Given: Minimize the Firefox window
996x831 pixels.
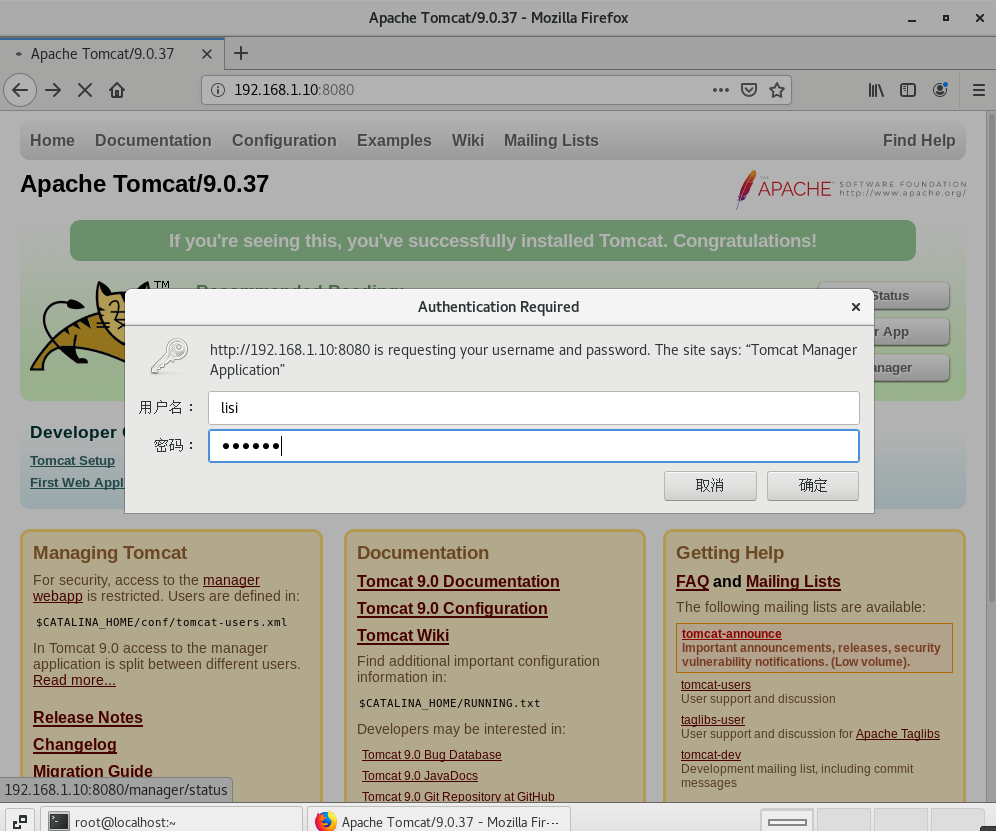Looking at the screenshot, I should [912, 18].
